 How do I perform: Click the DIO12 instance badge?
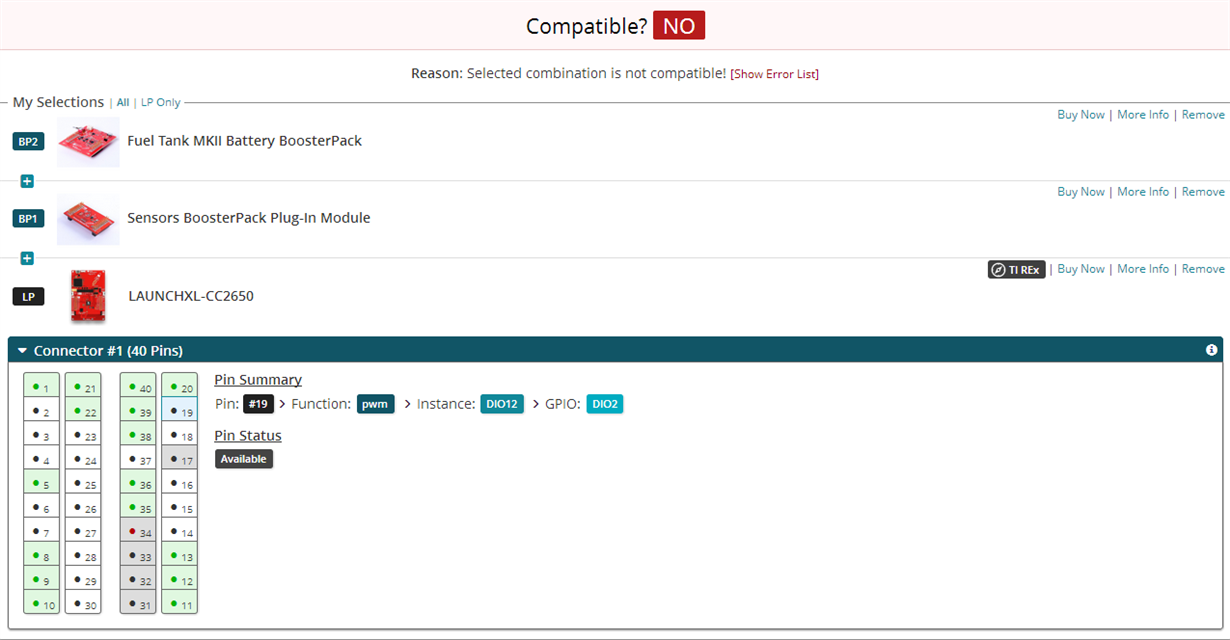pos(502,404)
